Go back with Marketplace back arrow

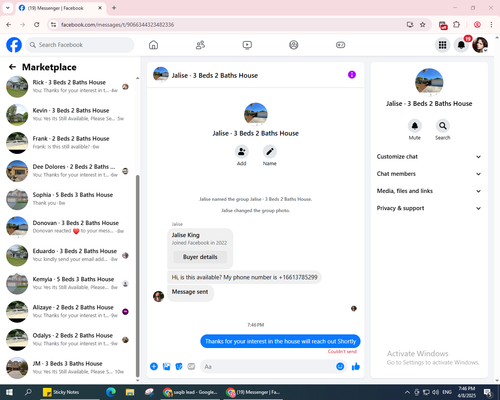[x=12, y=67]
